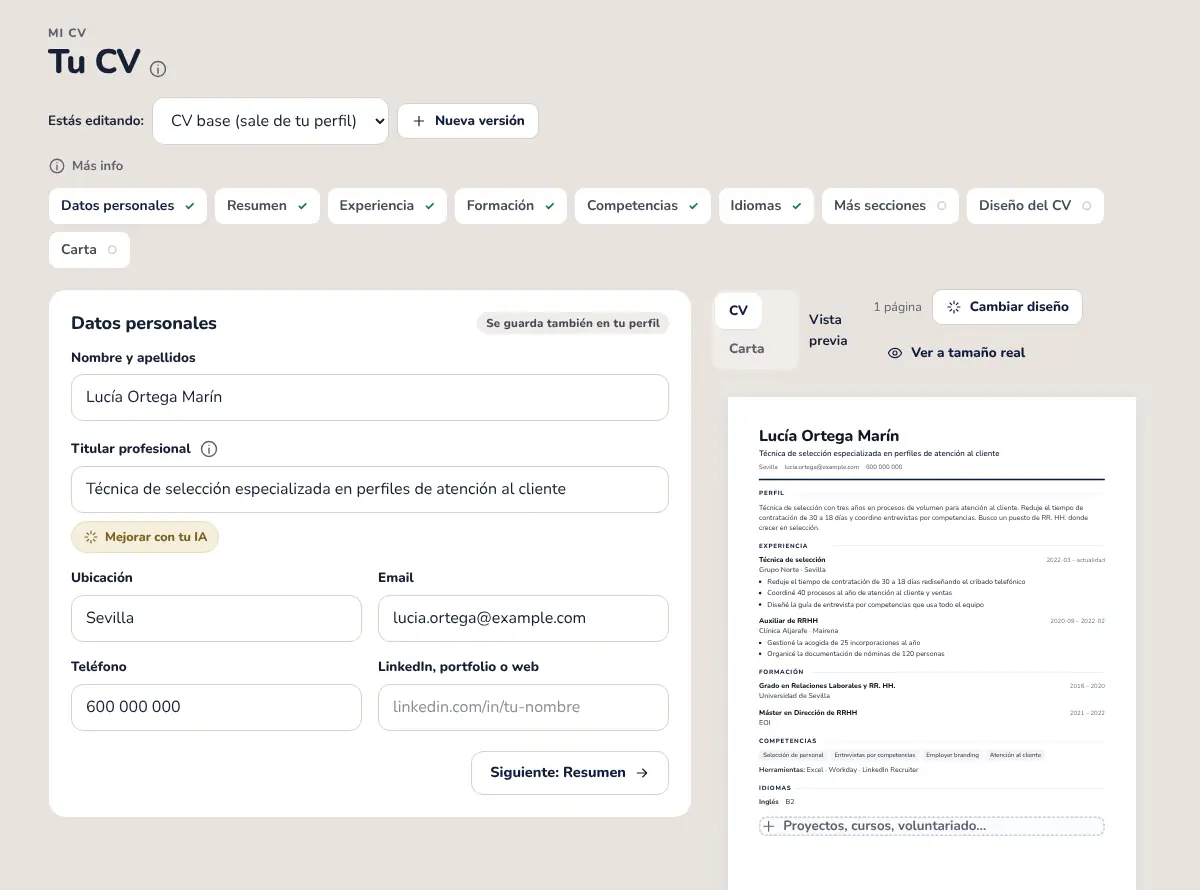Click the FORMACIÓN heading in CV preview
The height and width of the screenshot is (890, 1200).
780,672
